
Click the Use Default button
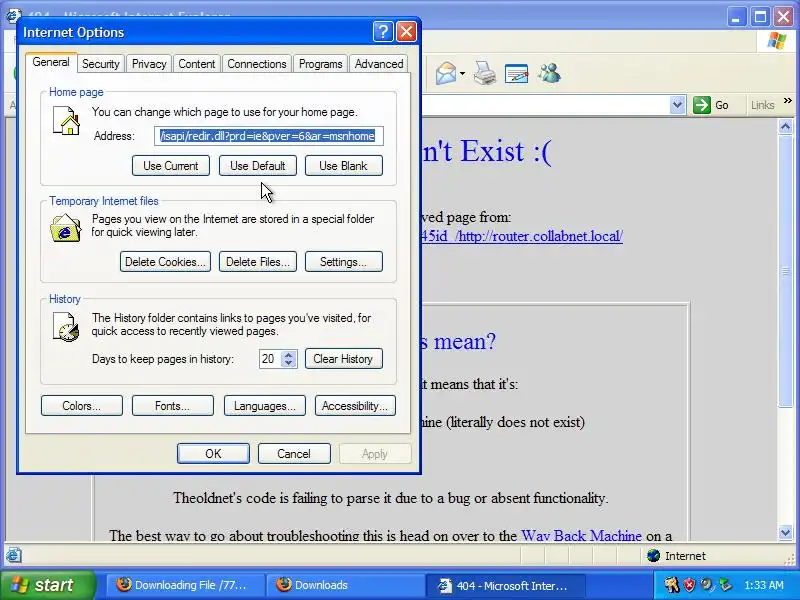(x=258, y=166)
